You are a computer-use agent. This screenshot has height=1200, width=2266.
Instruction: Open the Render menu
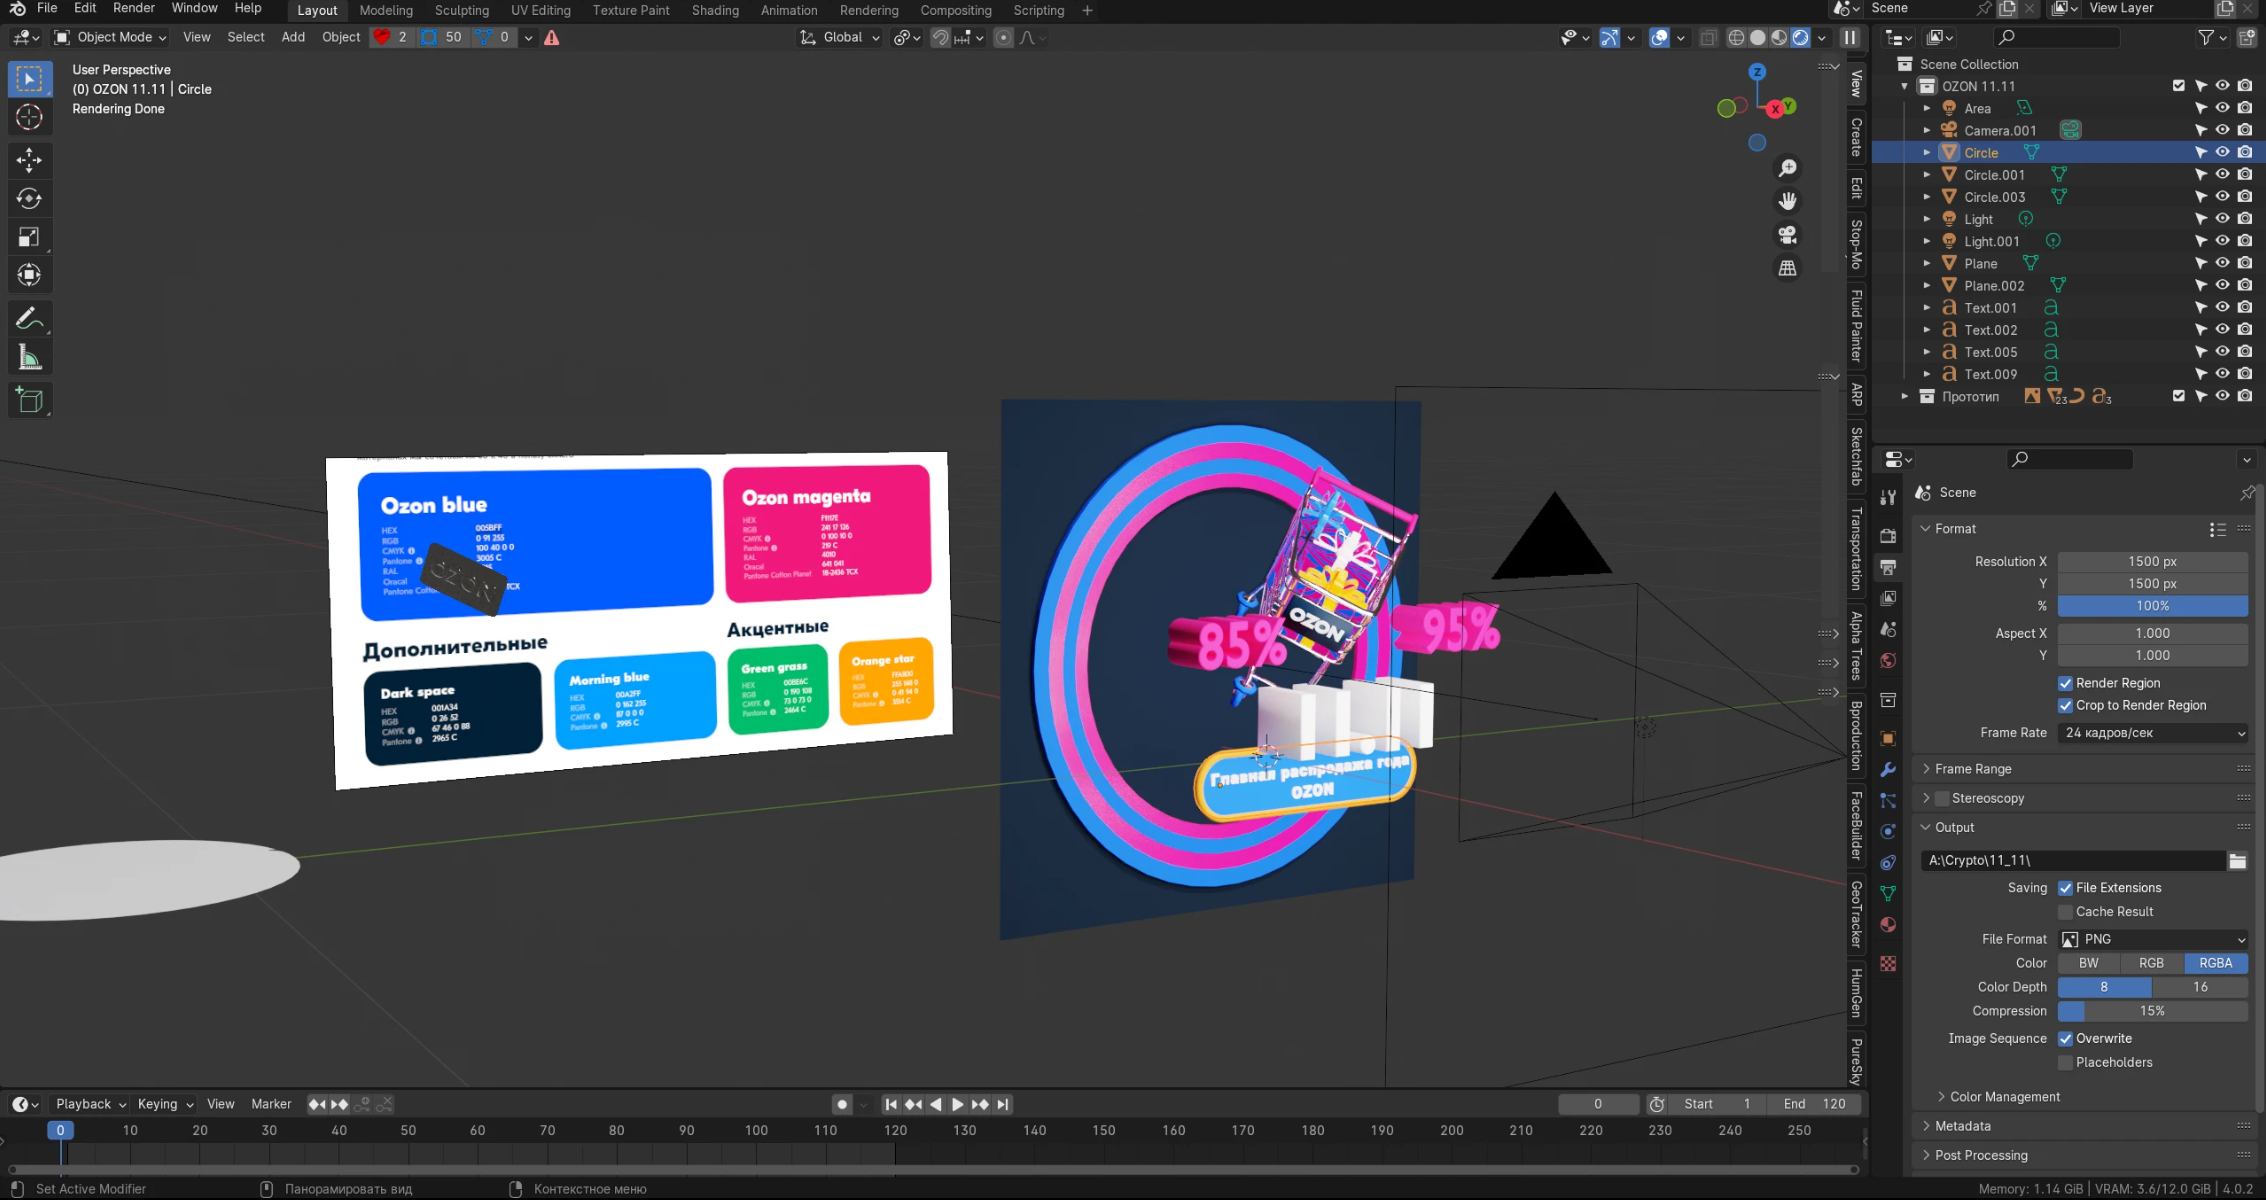click(x=133, y=8)
